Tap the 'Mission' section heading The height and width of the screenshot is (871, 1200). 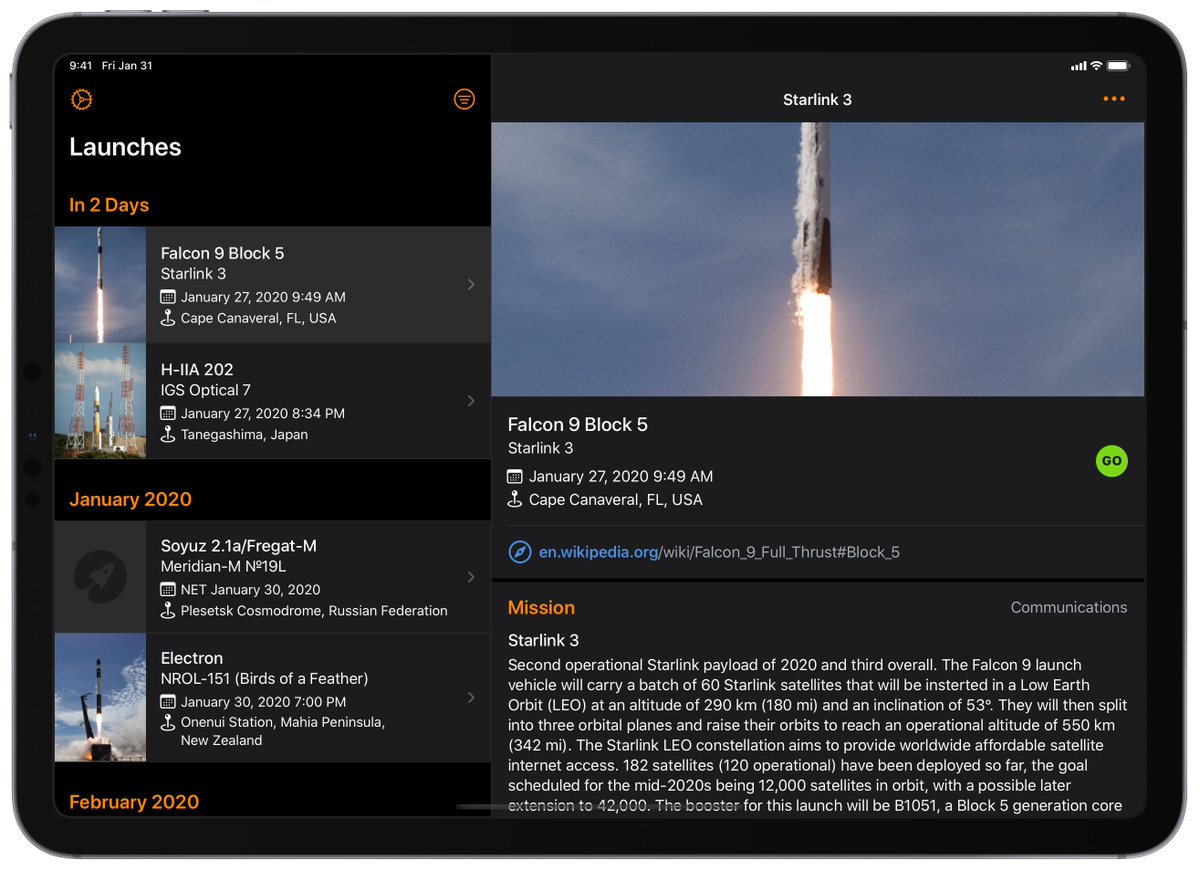click(541, 608)
